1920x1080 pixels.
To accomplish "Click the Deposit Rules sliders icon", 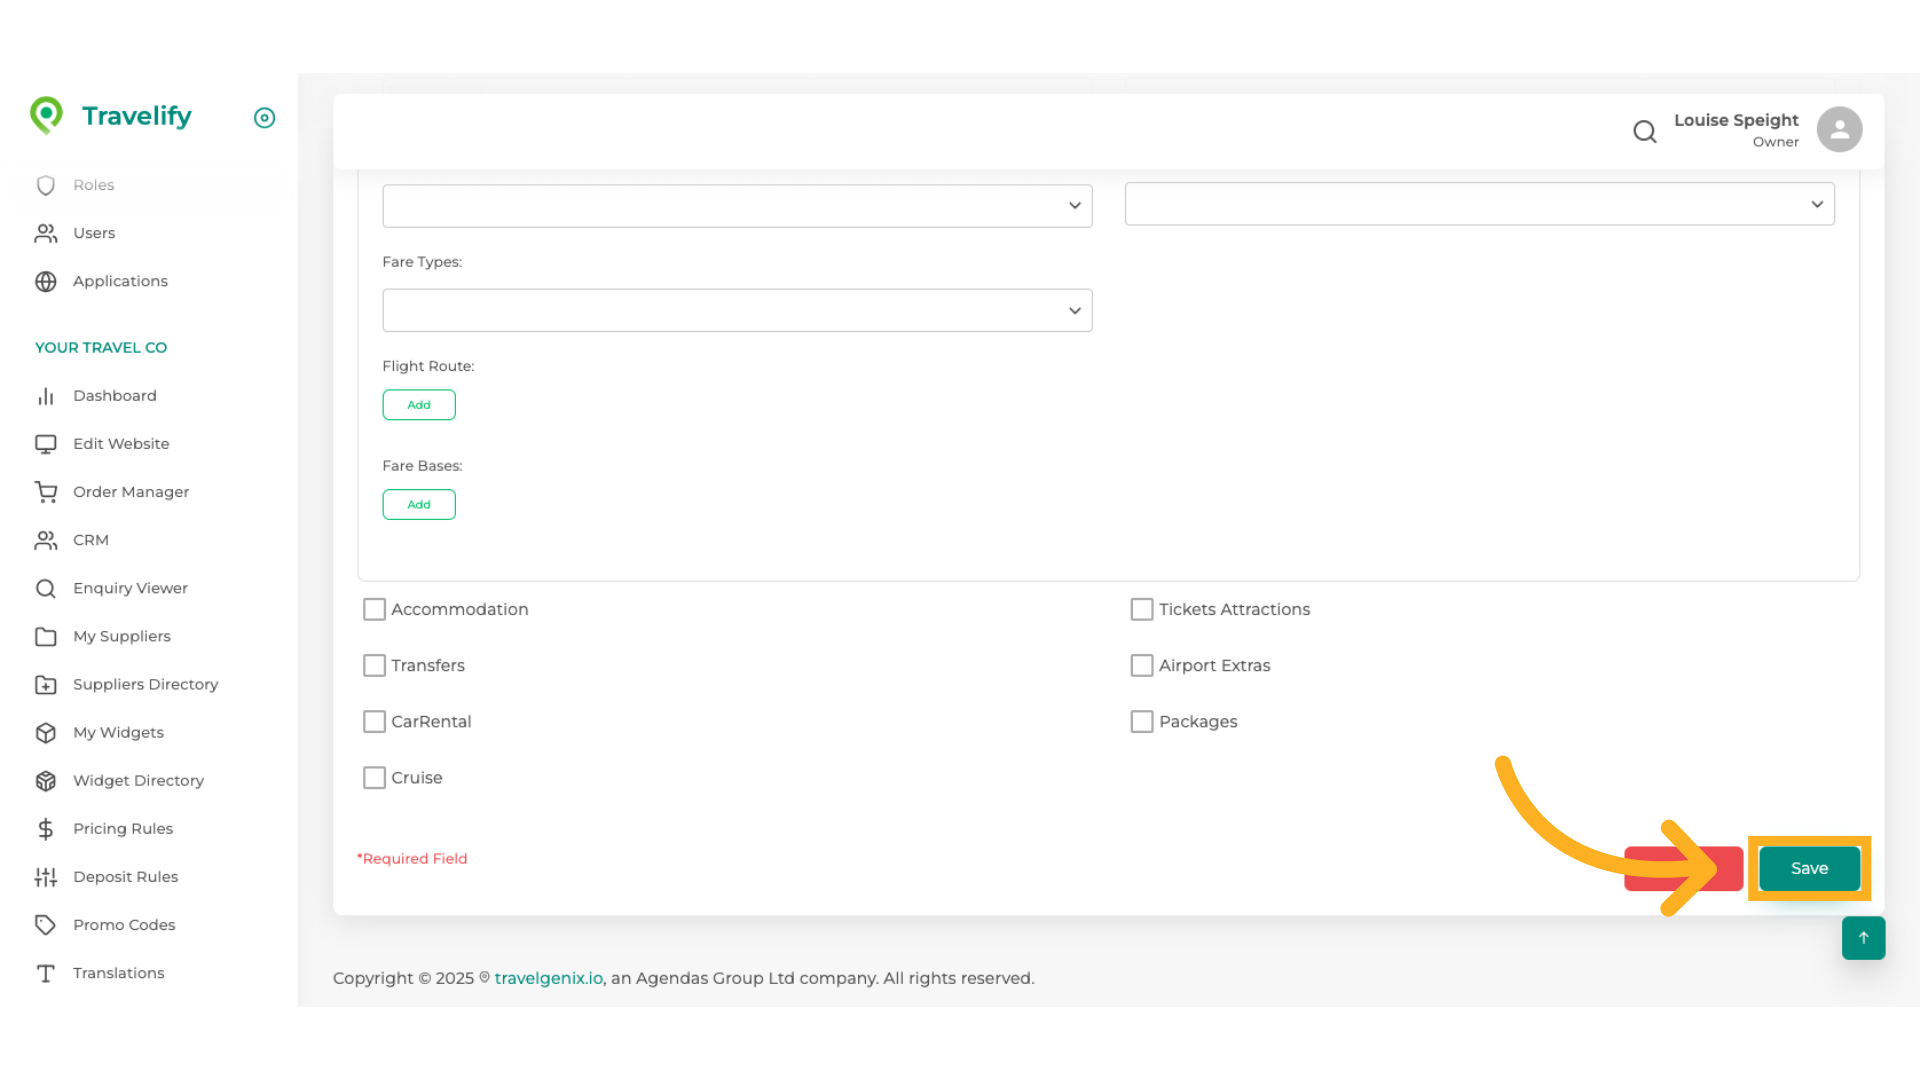I will click(46, 877).
